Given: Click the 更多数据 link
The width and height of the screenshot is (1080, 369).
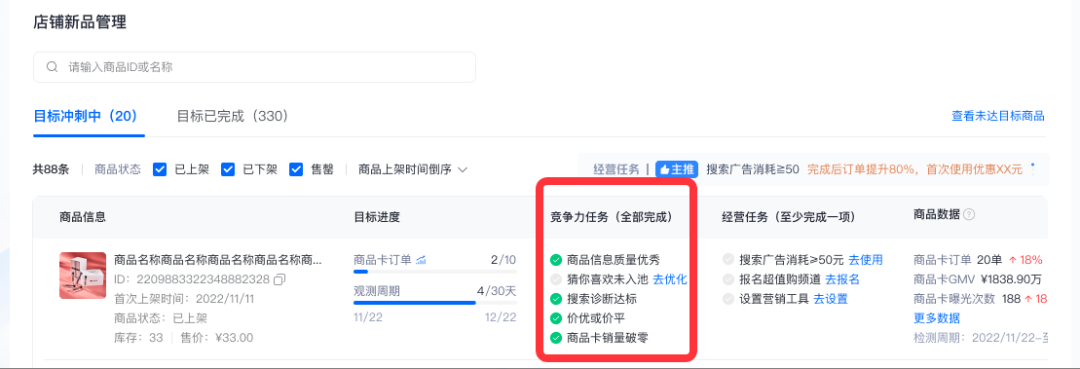Looking at the screenshot, I should pos(936,318).
